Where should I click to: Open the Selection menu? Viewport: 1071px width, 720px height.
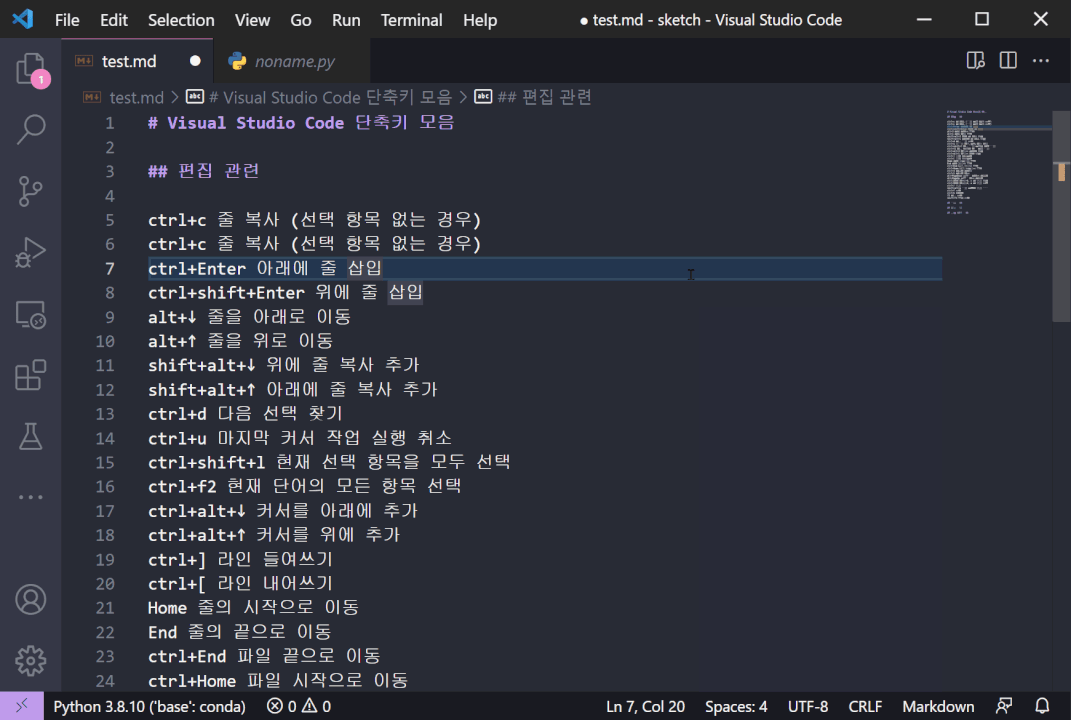pyautogui.click(x=181, y=20)
